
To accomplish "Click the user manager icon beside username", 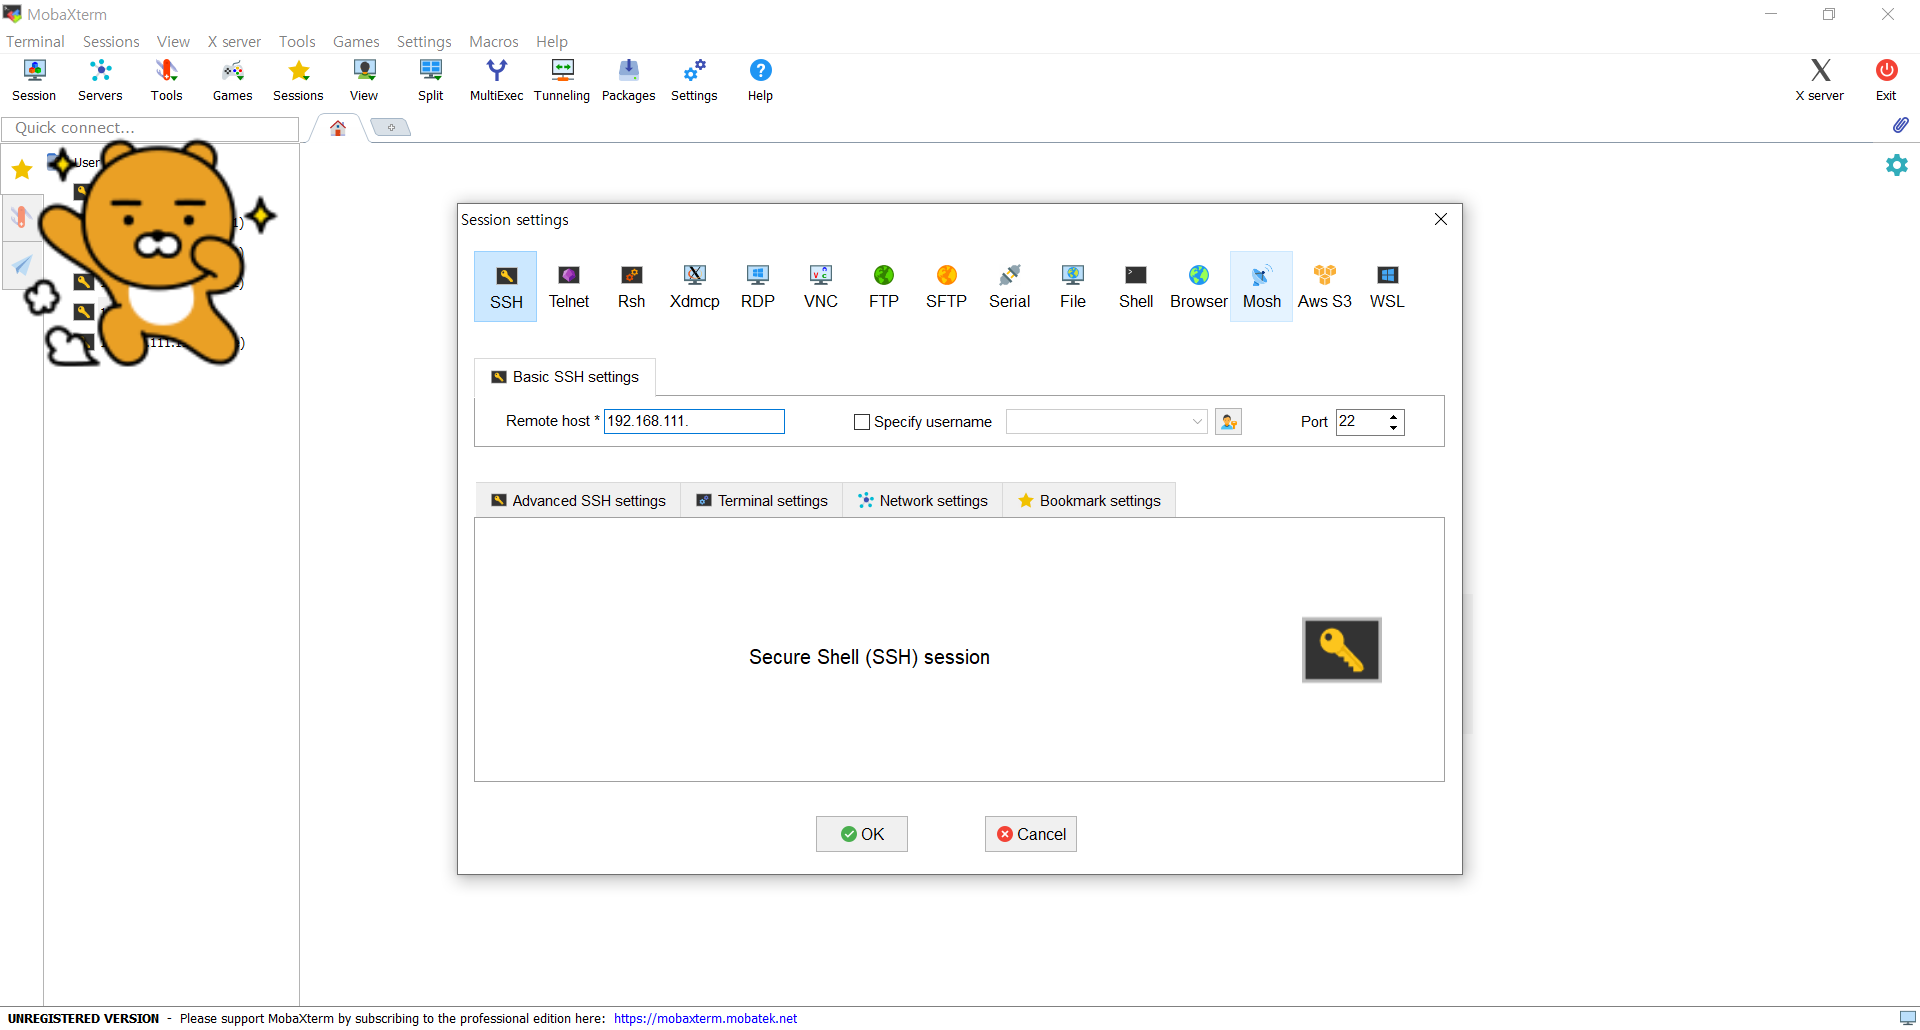I will pos(1228,422).
